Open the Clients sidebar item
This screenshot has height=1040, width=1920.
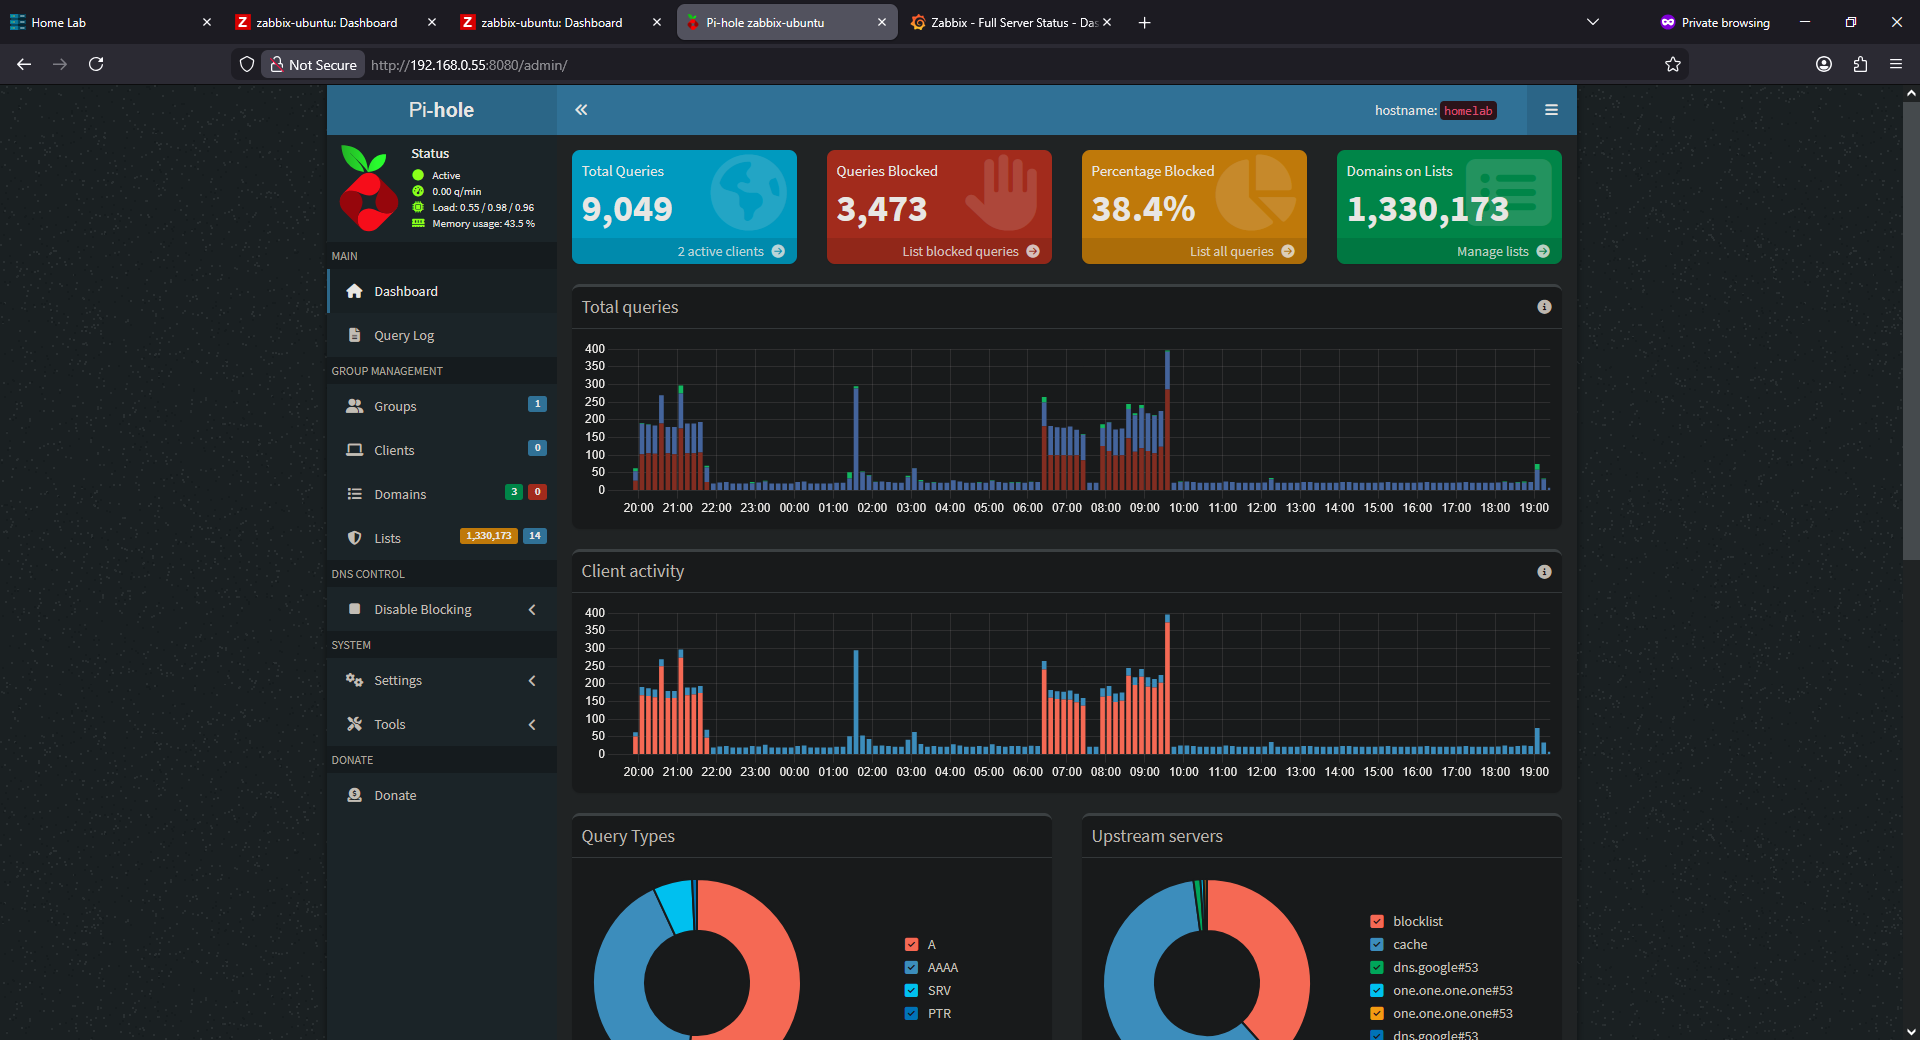click(442, 450)
